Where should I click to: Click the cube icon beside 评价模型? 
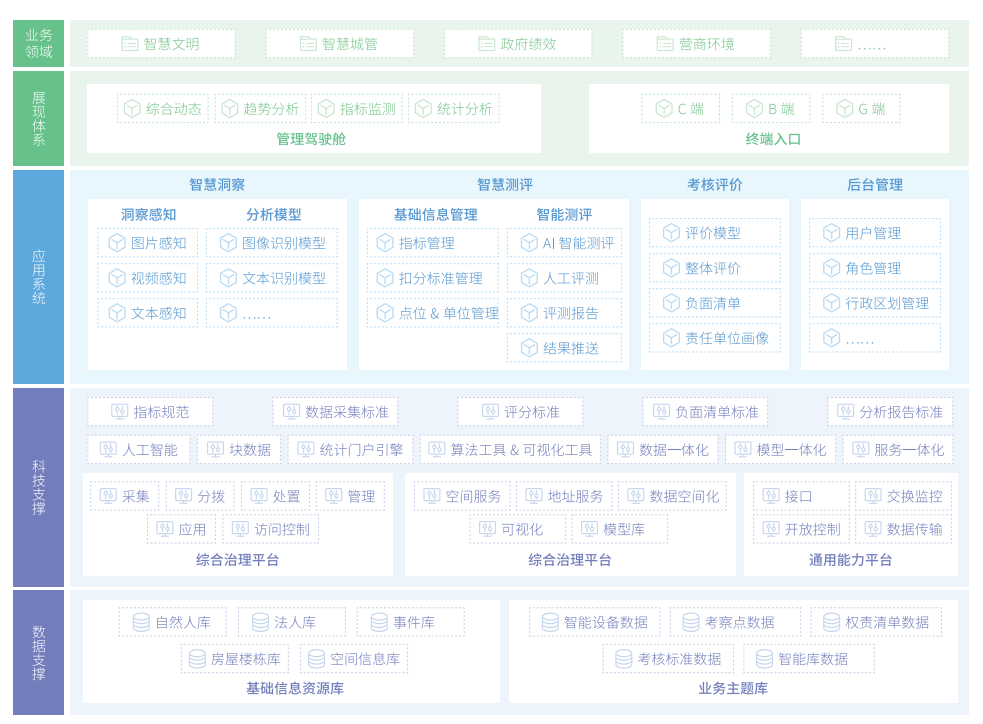(x=671, y=233)
